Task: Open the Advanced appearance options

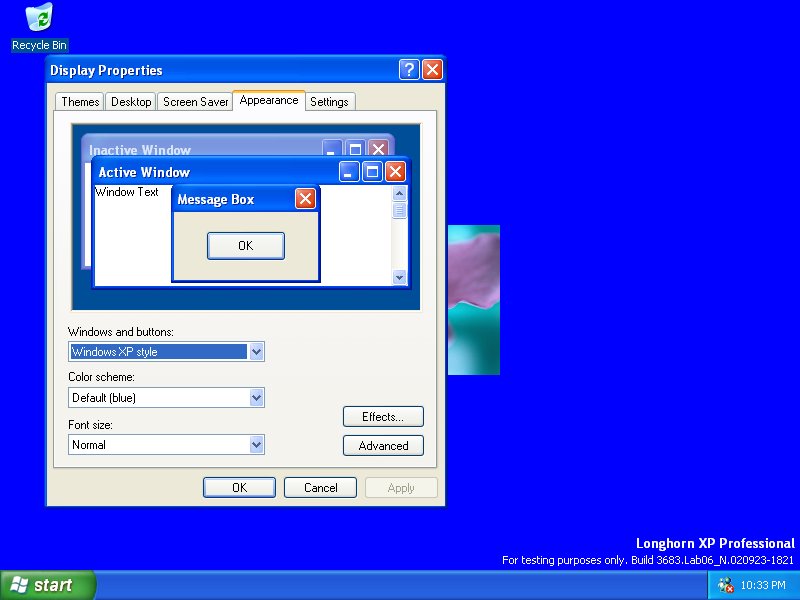Action: 383,446
